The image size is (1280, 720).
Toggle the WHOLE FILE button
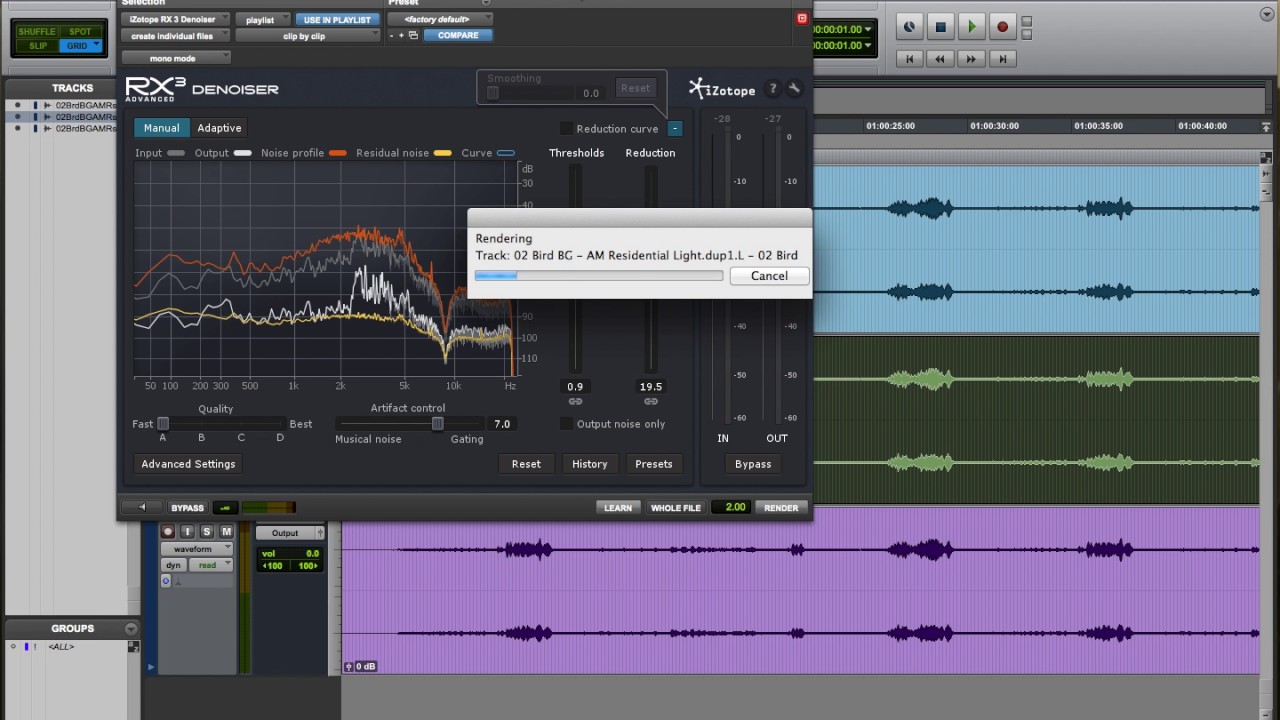coord(676,508)
